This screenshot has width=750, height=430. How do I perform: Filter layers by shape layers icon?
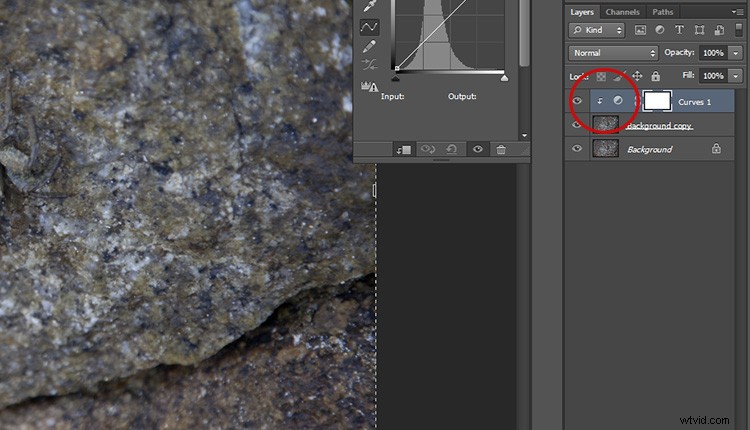pyautogui.click(x=699, y=30)
